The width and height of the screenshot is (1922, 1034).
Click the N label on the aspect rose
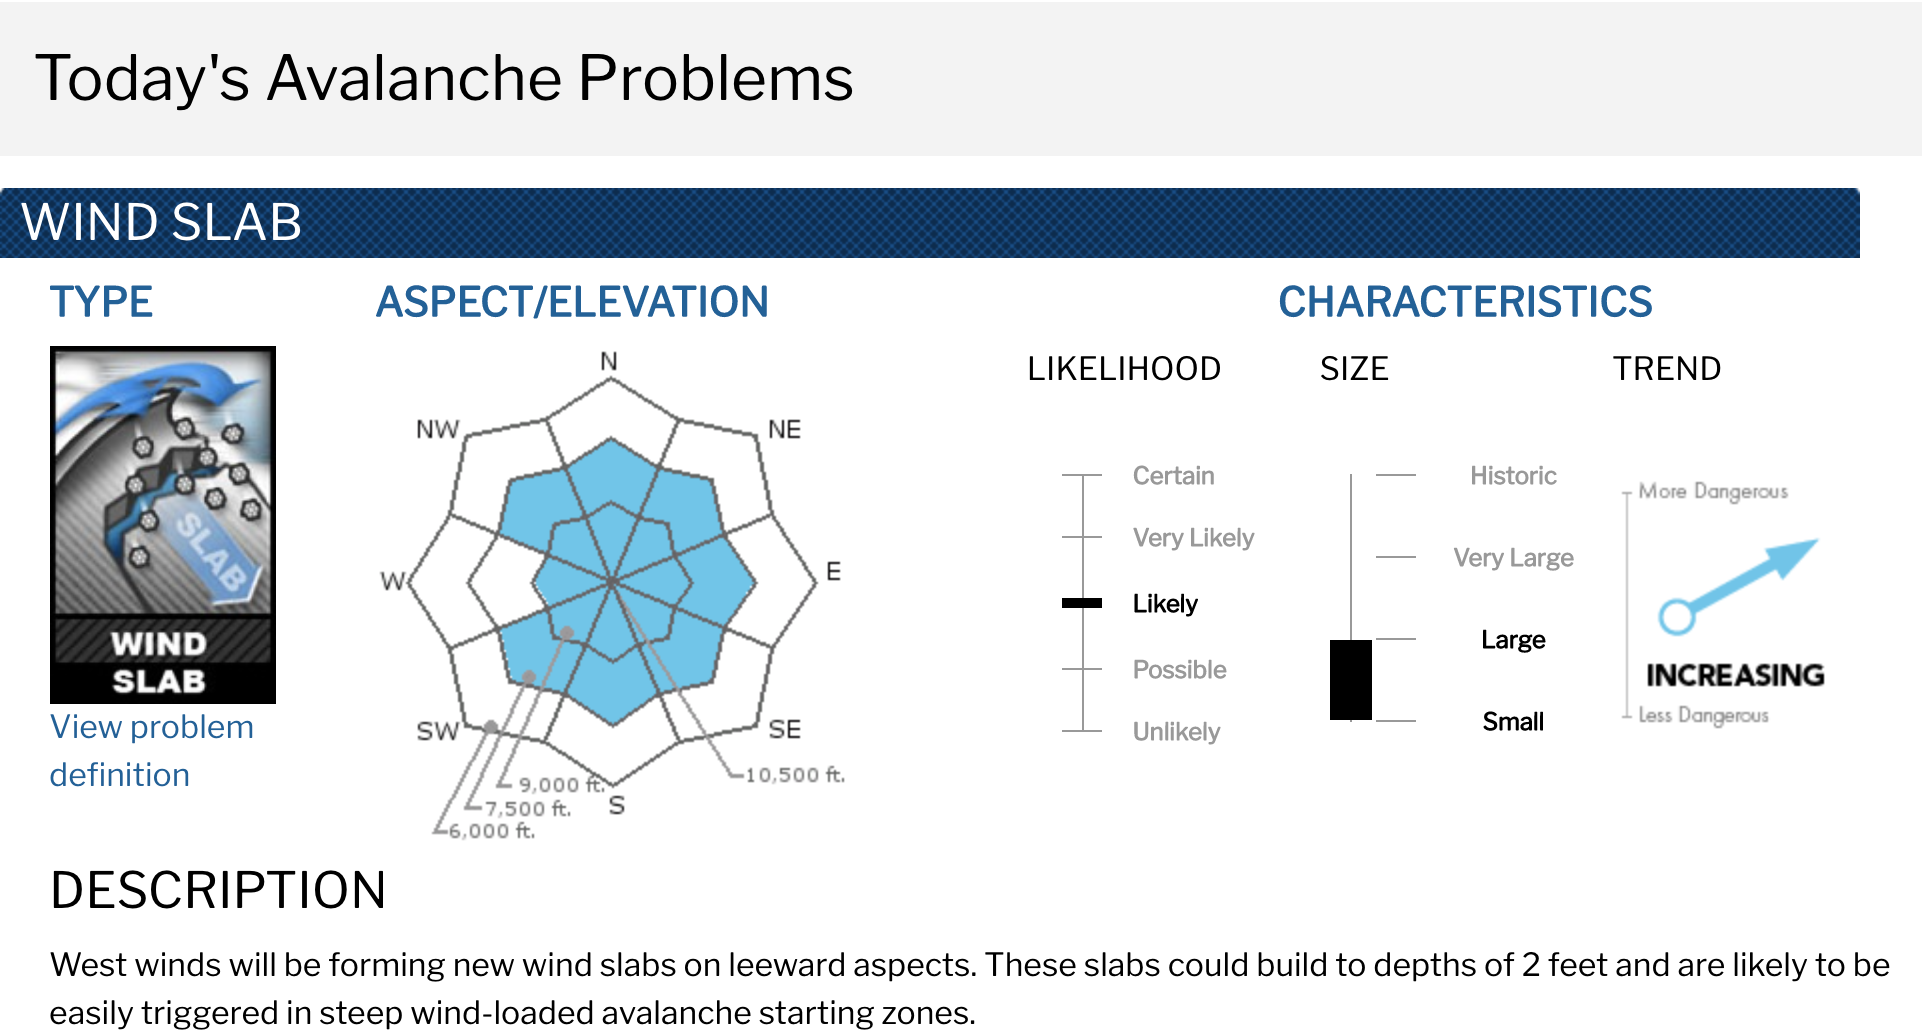click(609, 361)
